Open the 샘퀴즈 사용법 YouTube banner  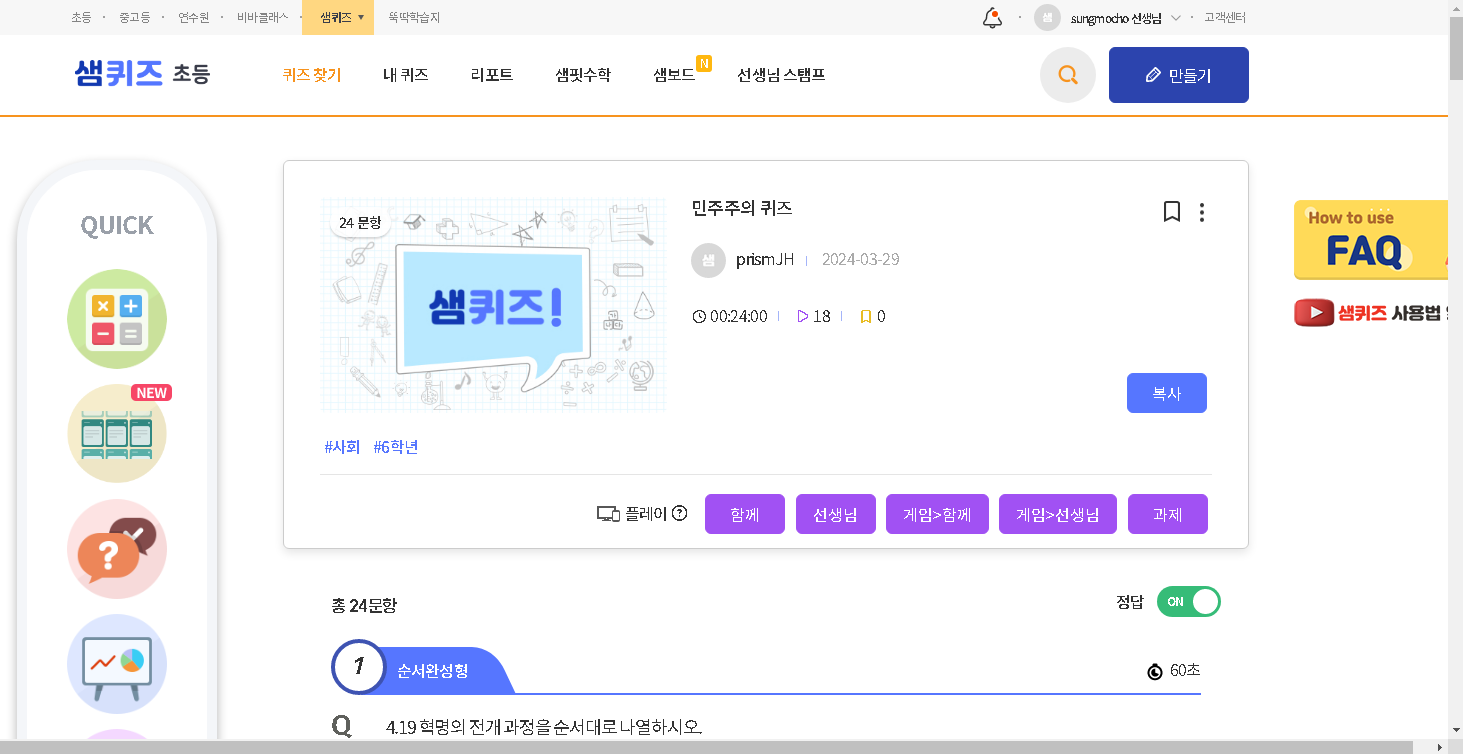point(1371,313)
